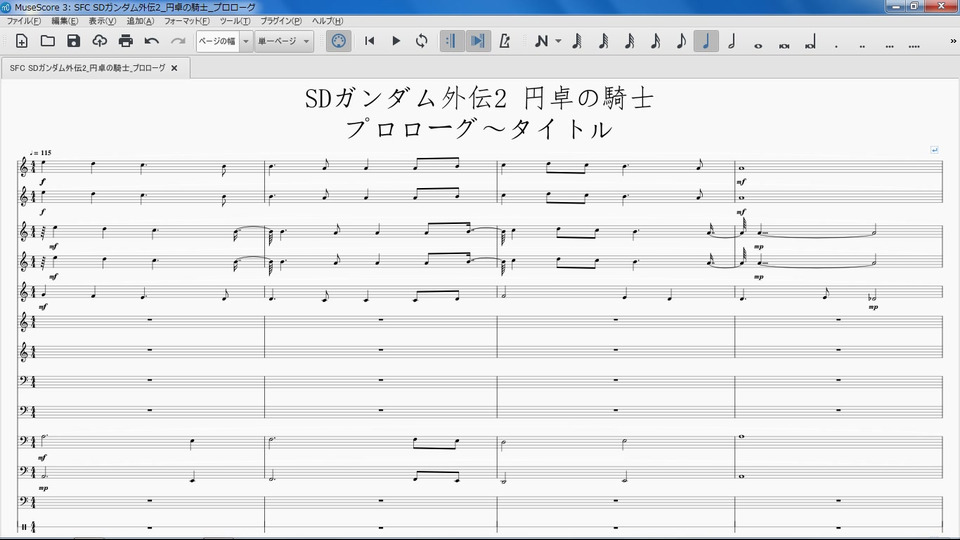Toggle the metronome

tap(504, 41)
